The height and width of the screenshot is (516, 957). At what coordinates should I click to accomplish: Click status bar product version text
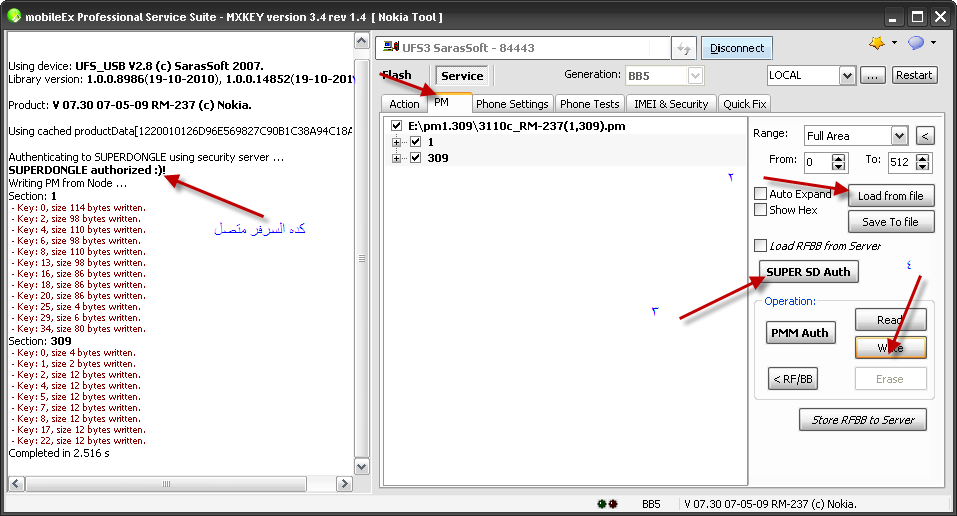[770, 504]
